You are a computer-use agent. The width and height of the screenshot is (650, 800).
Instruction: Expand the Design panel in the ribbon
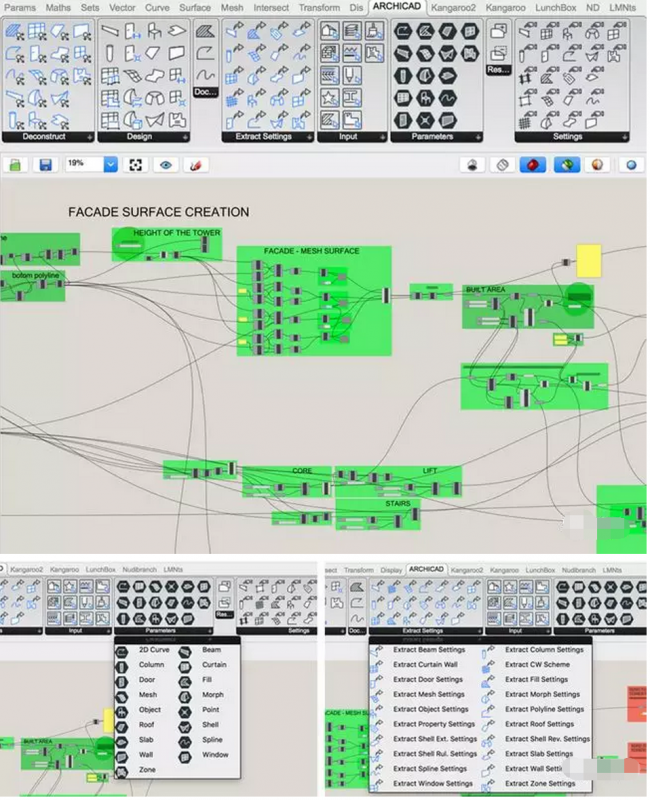(141, 136)
